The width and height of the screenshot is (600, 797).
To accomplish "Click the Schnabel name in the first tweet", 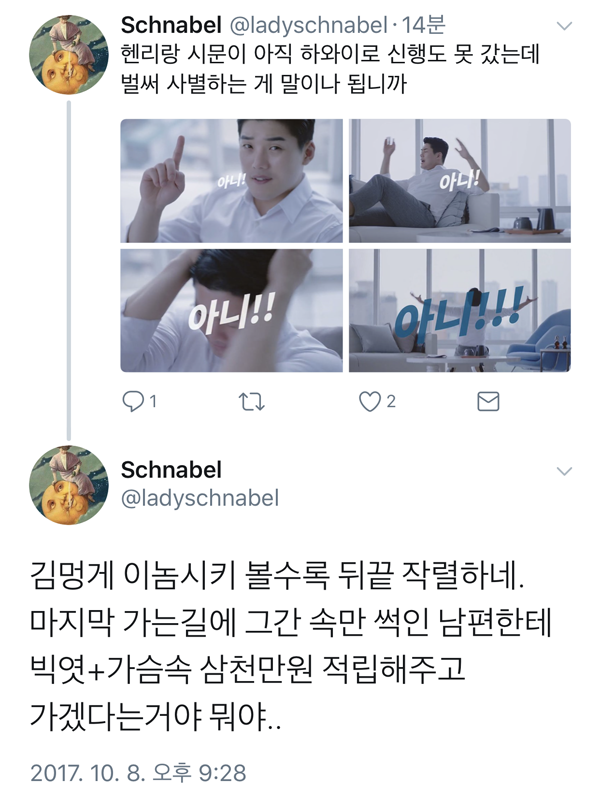I will (171, 25).
